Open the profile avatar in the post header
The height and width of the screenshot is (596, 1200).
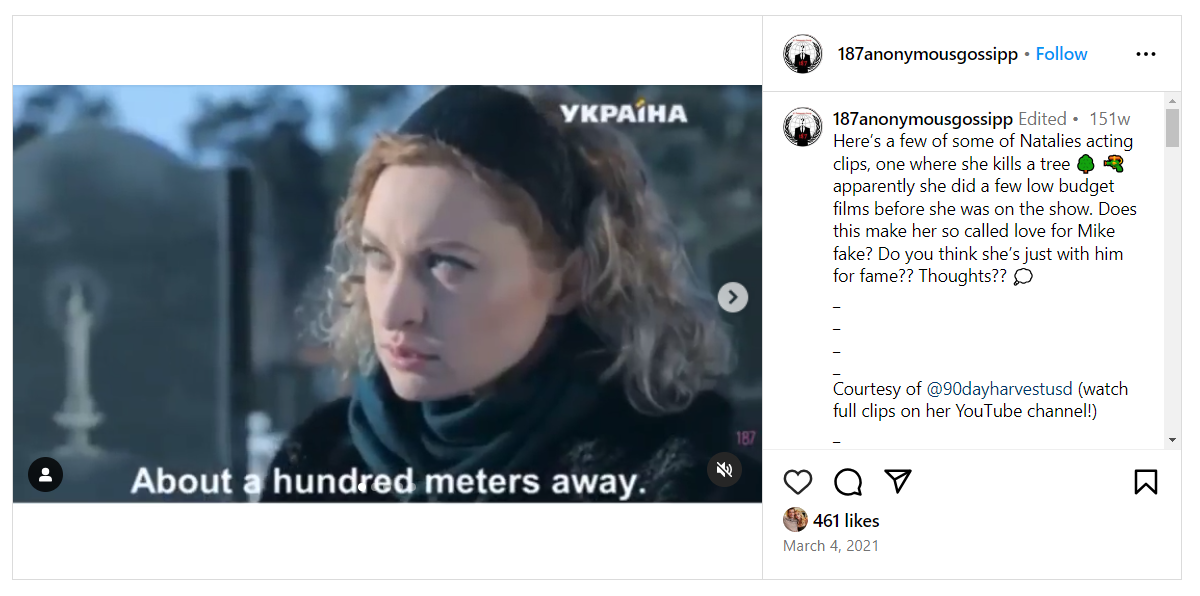click(802, 54)
